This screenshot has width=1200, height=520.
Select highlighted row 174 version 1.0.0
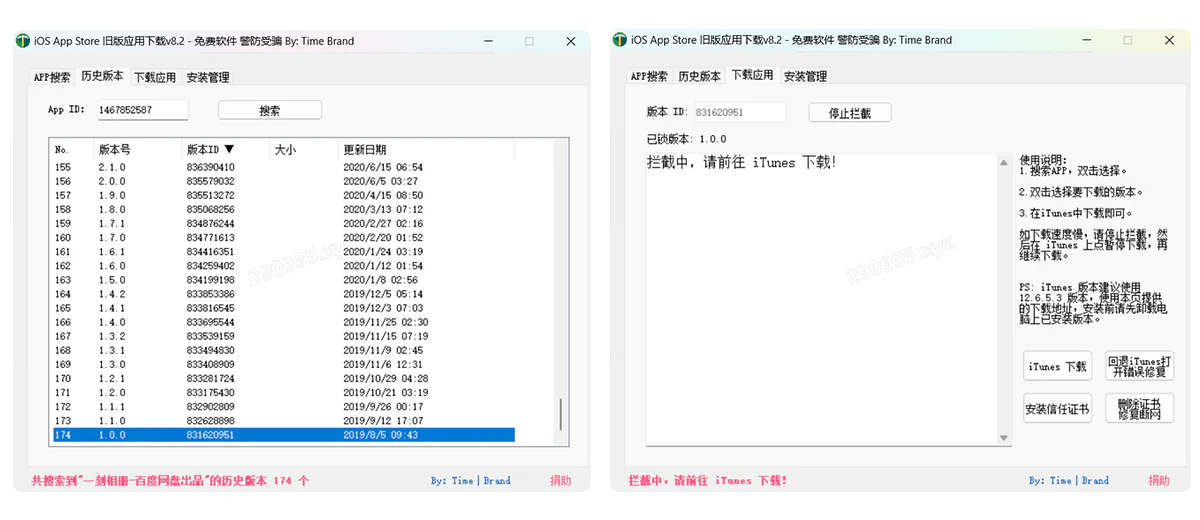(284, 435)
